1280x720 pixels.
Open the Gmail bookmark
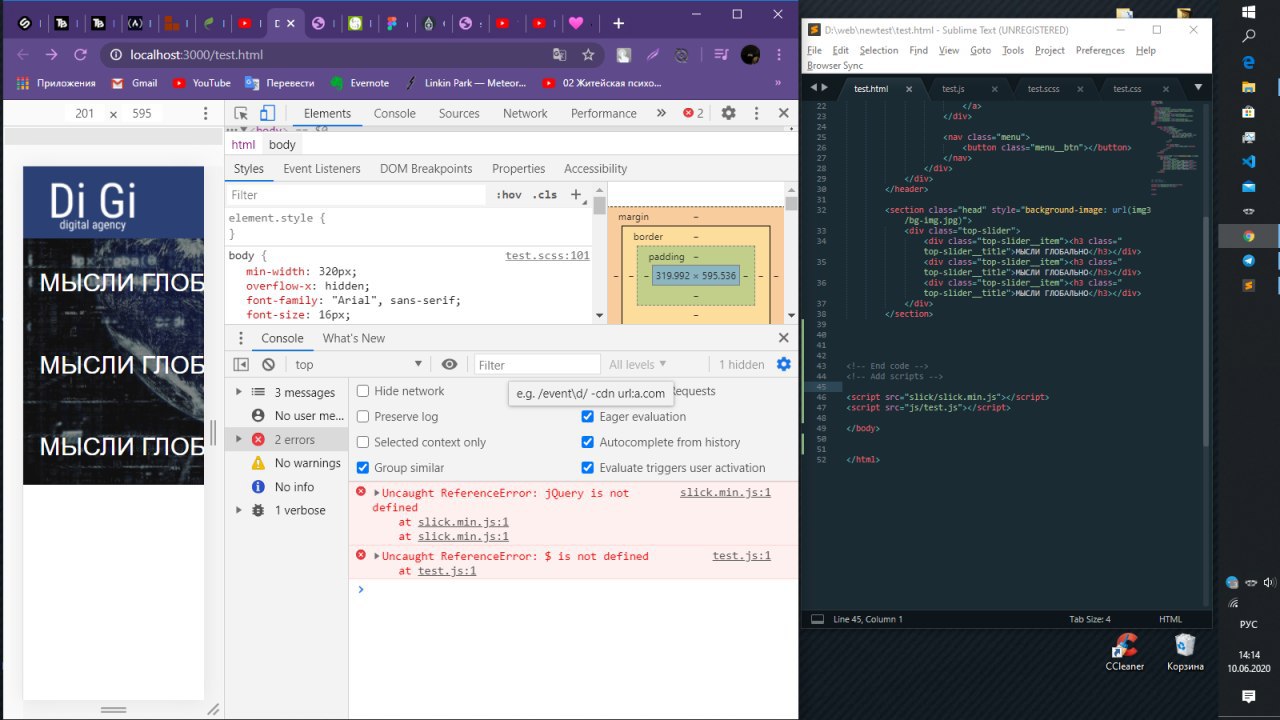pyautogui.click(x=134, y=83)
